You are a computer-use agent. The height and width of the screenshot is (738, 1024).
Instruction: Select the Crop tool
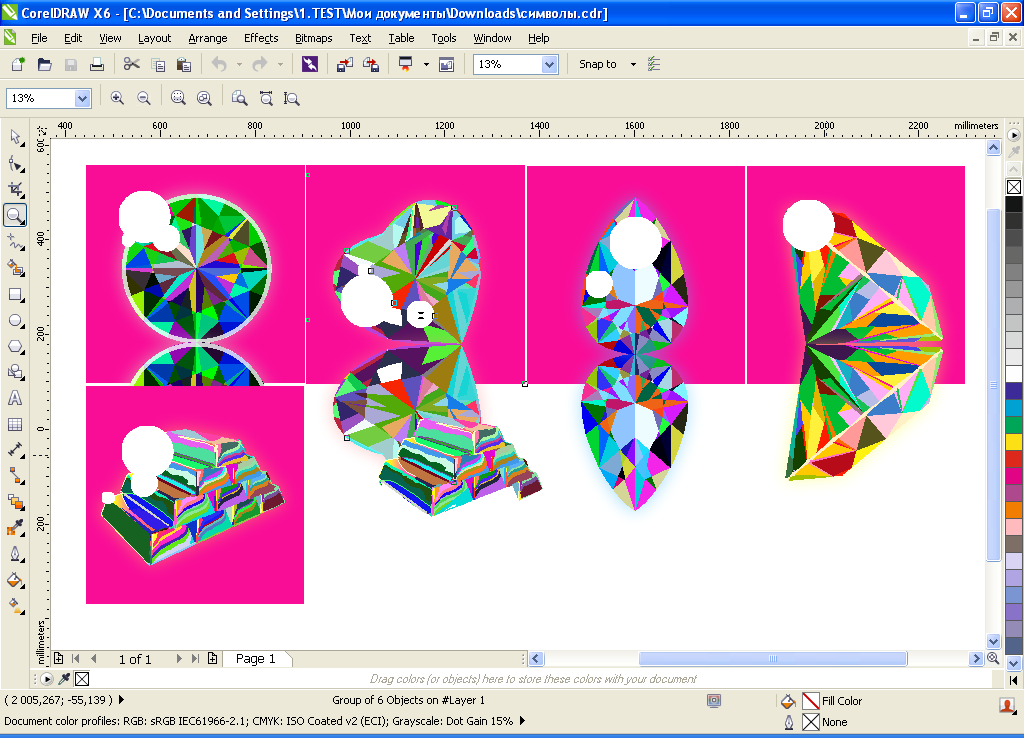tap(15, 189)
